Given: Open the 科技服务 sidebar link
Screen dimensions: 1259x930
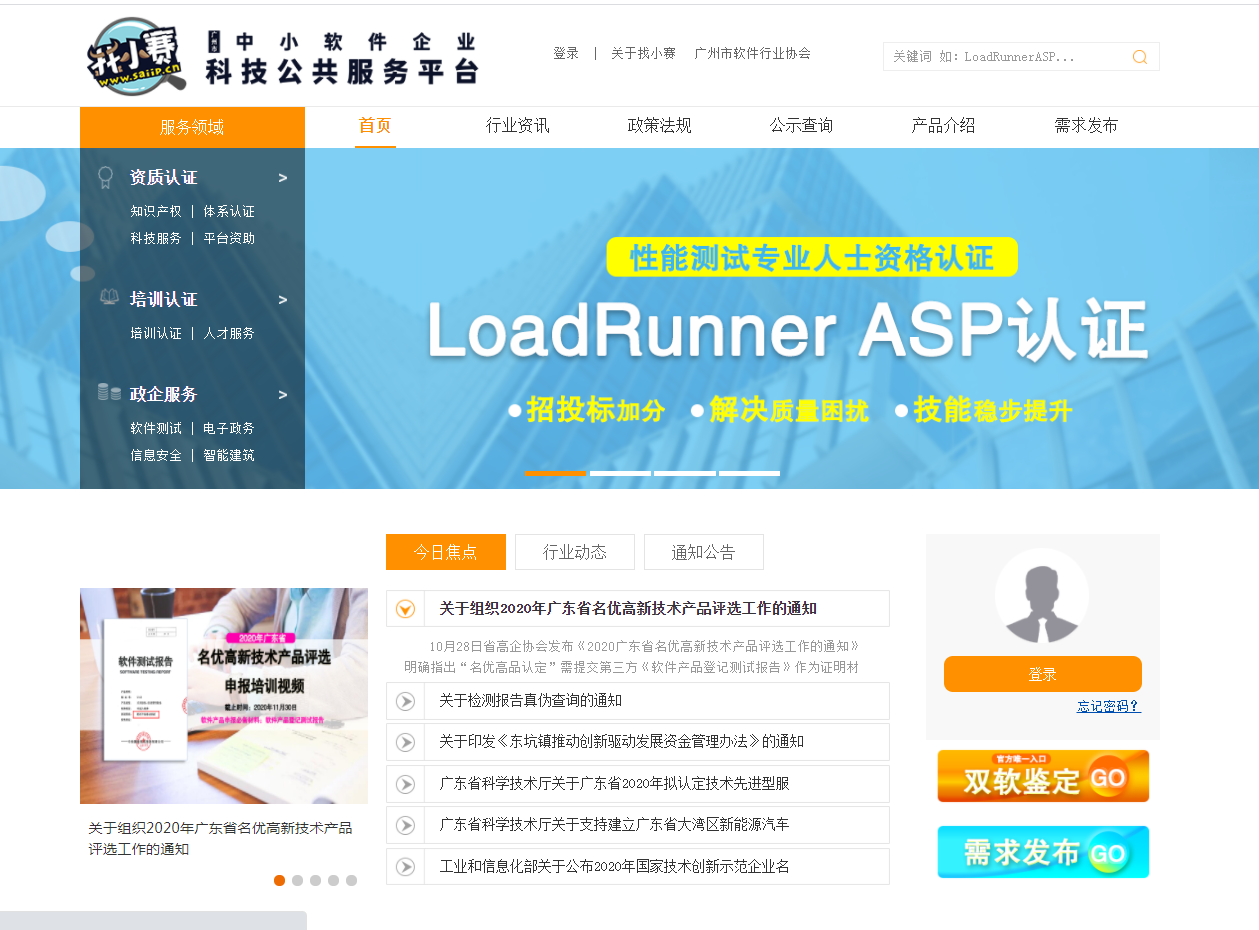Looking at the screenshot, I should (x=156, y=239).
